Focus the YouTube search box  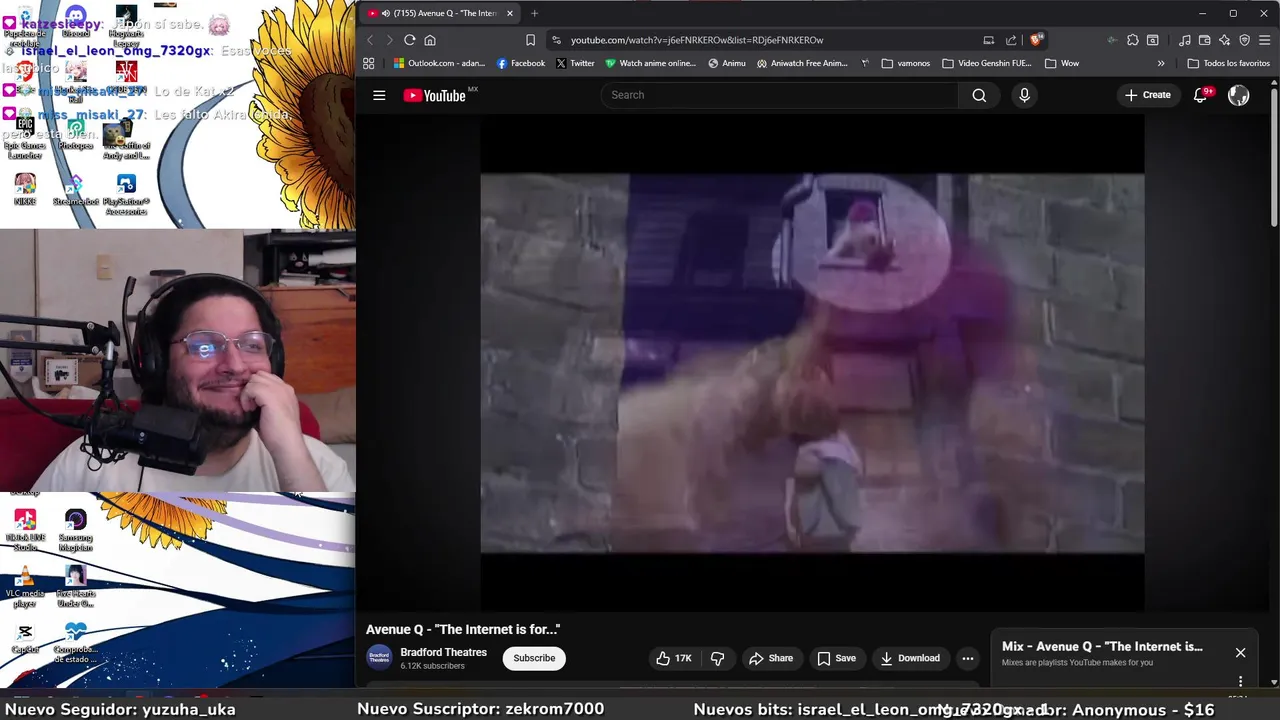tap(780, 95)
